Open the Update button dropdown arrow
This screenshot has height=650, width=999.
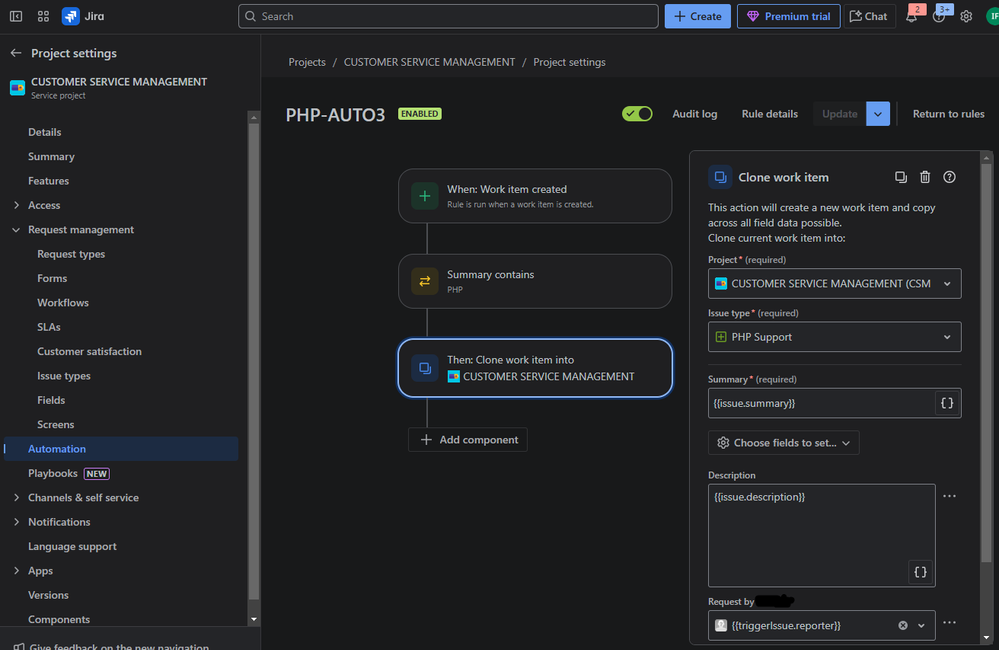(x=878, y=114)
